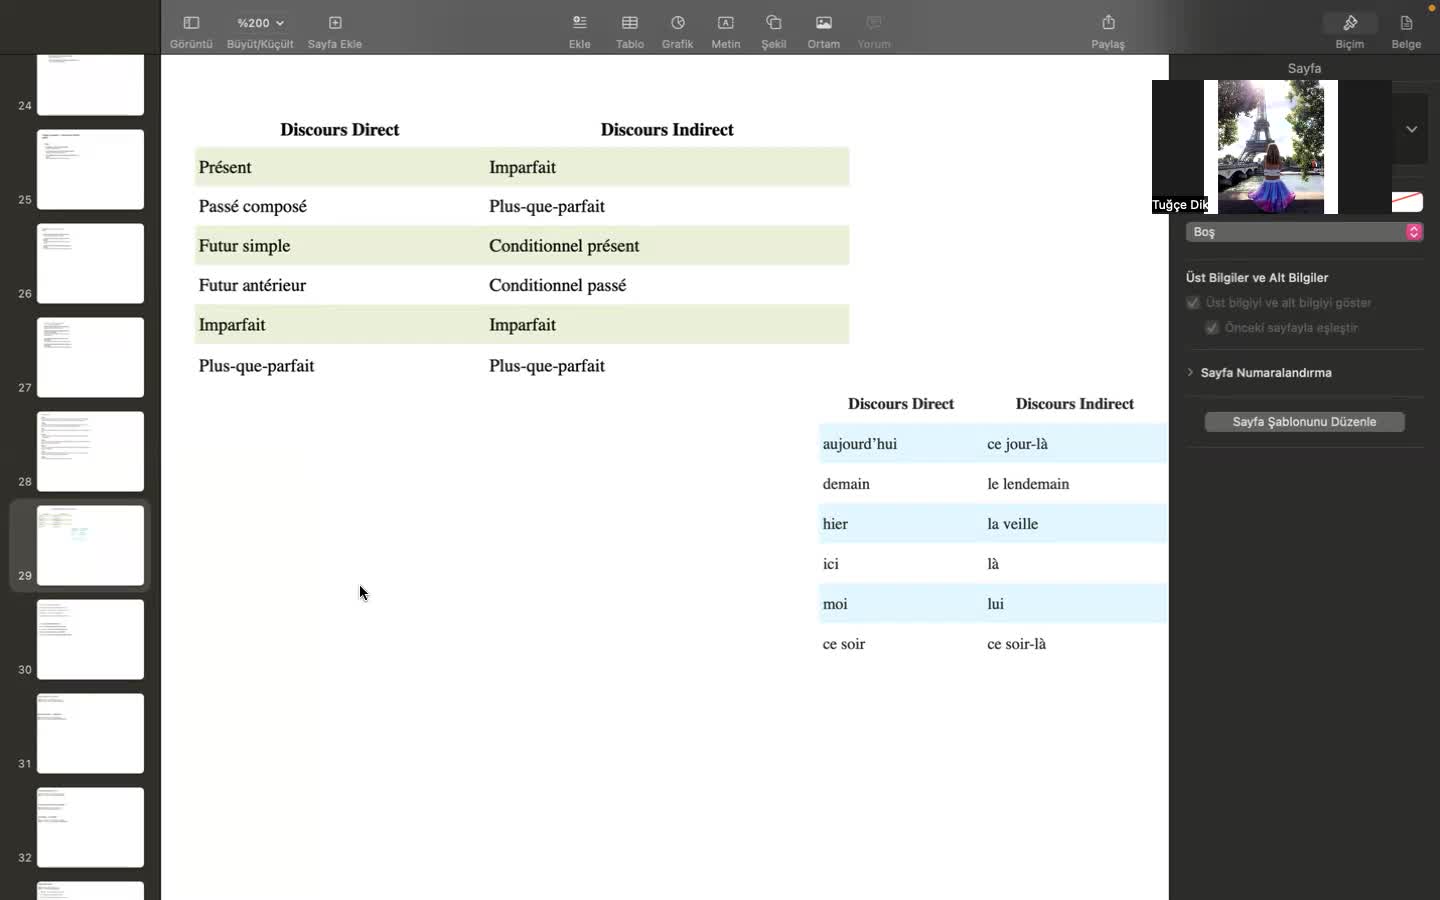Screen dimensions: 1440x900
Task: Click the red-slash color swatch
Action: click(1407, 202)
